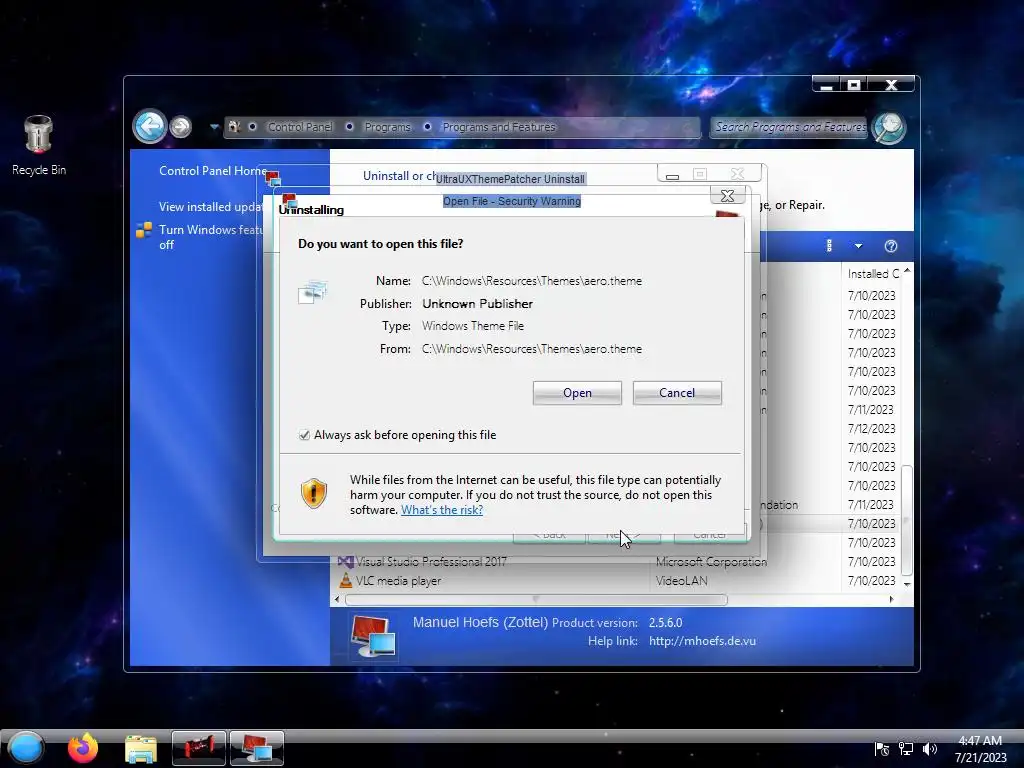Image resolution: width=1024 pixels, height=768 pixels.
Task: Open Turn Windows features on or off
Action: [x=210, y=237]
